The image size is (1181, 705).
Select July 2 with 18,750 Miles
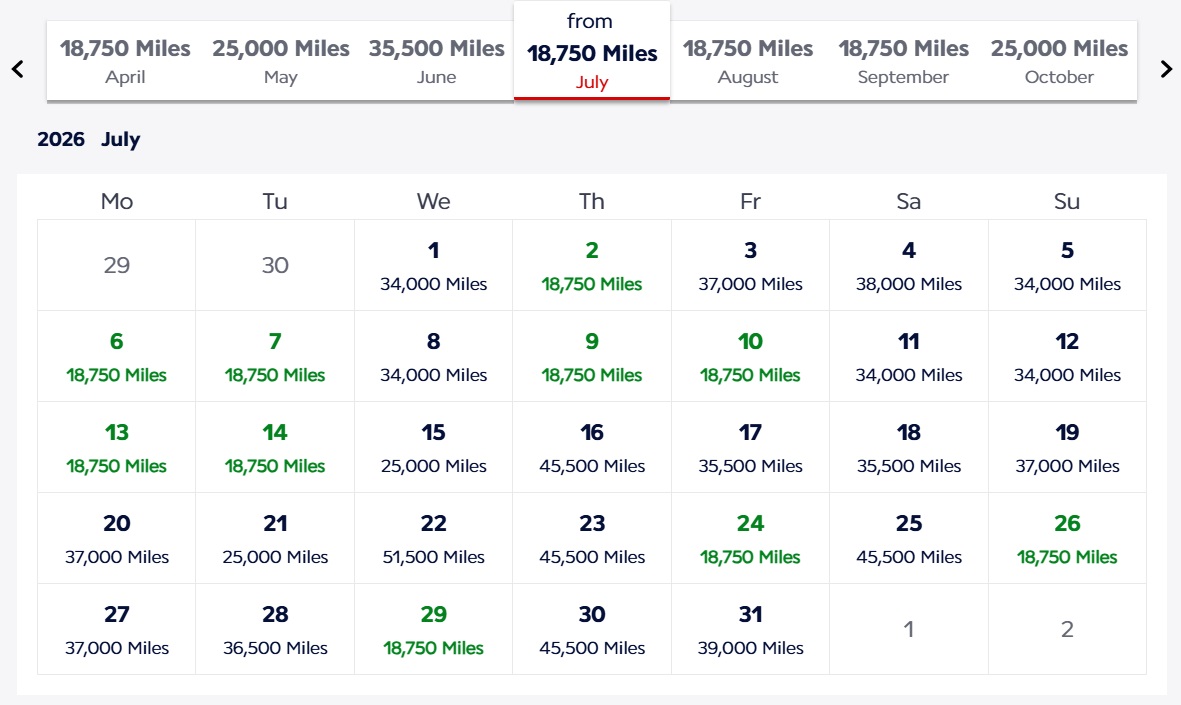pyautogui.click(x=591, y=266)
